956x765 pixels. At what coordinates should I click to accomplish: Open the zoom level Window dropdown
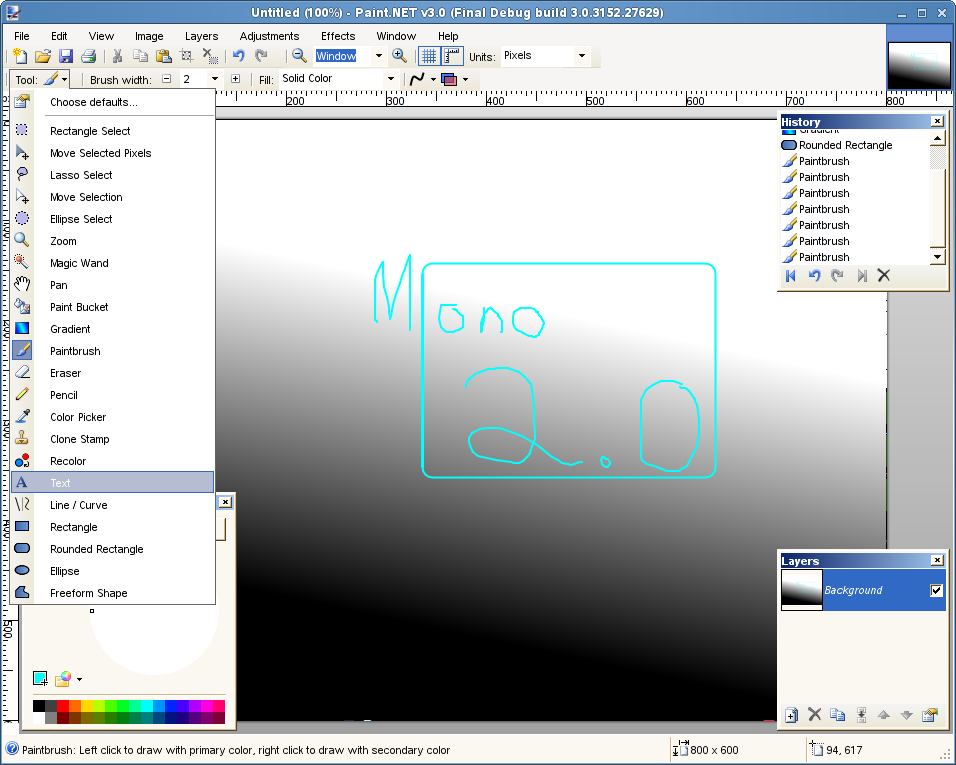pyautogui.click(x=379, y=56)
